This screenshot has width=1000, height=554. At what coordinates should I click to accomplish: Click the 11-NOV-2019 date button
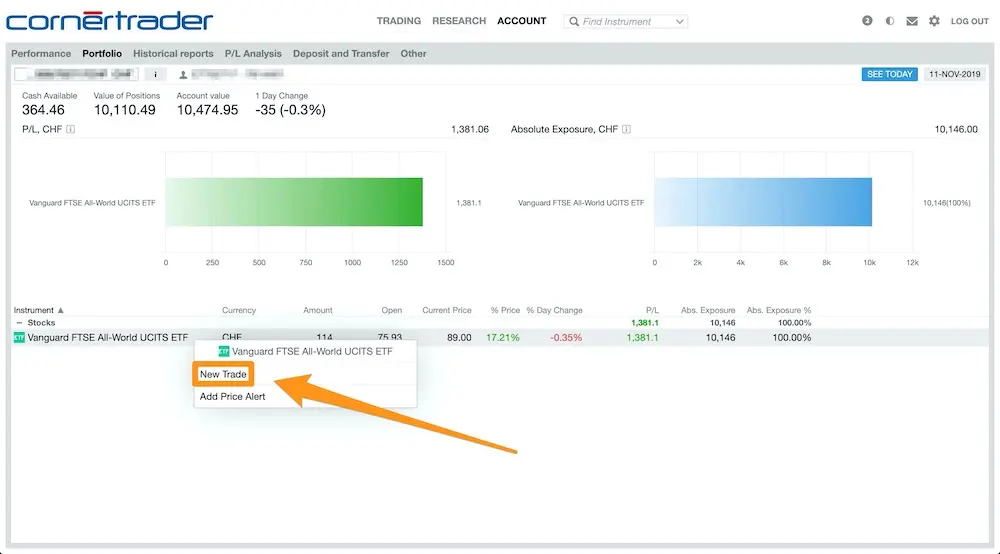tap(955, 75)
